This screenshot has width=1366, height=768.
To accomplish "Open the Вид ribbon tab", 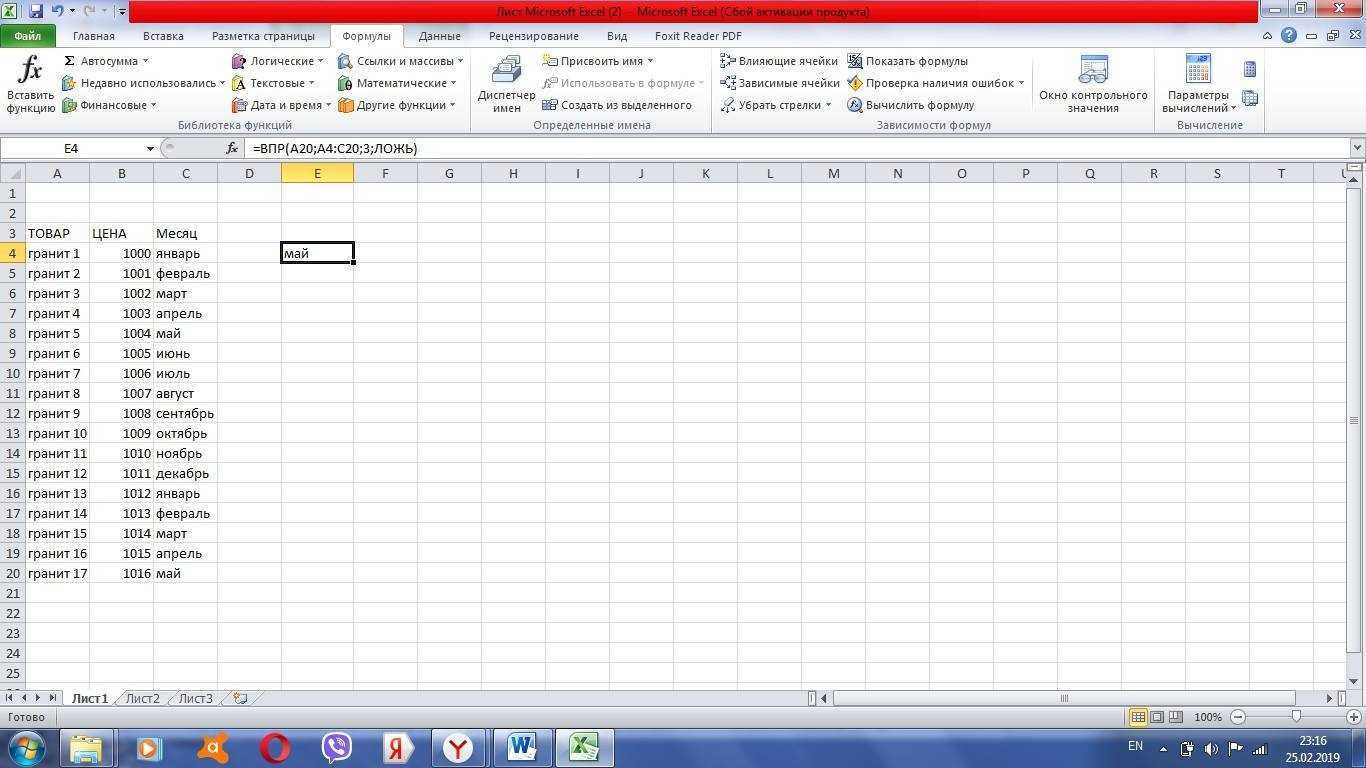I will [x=617, y=36].
